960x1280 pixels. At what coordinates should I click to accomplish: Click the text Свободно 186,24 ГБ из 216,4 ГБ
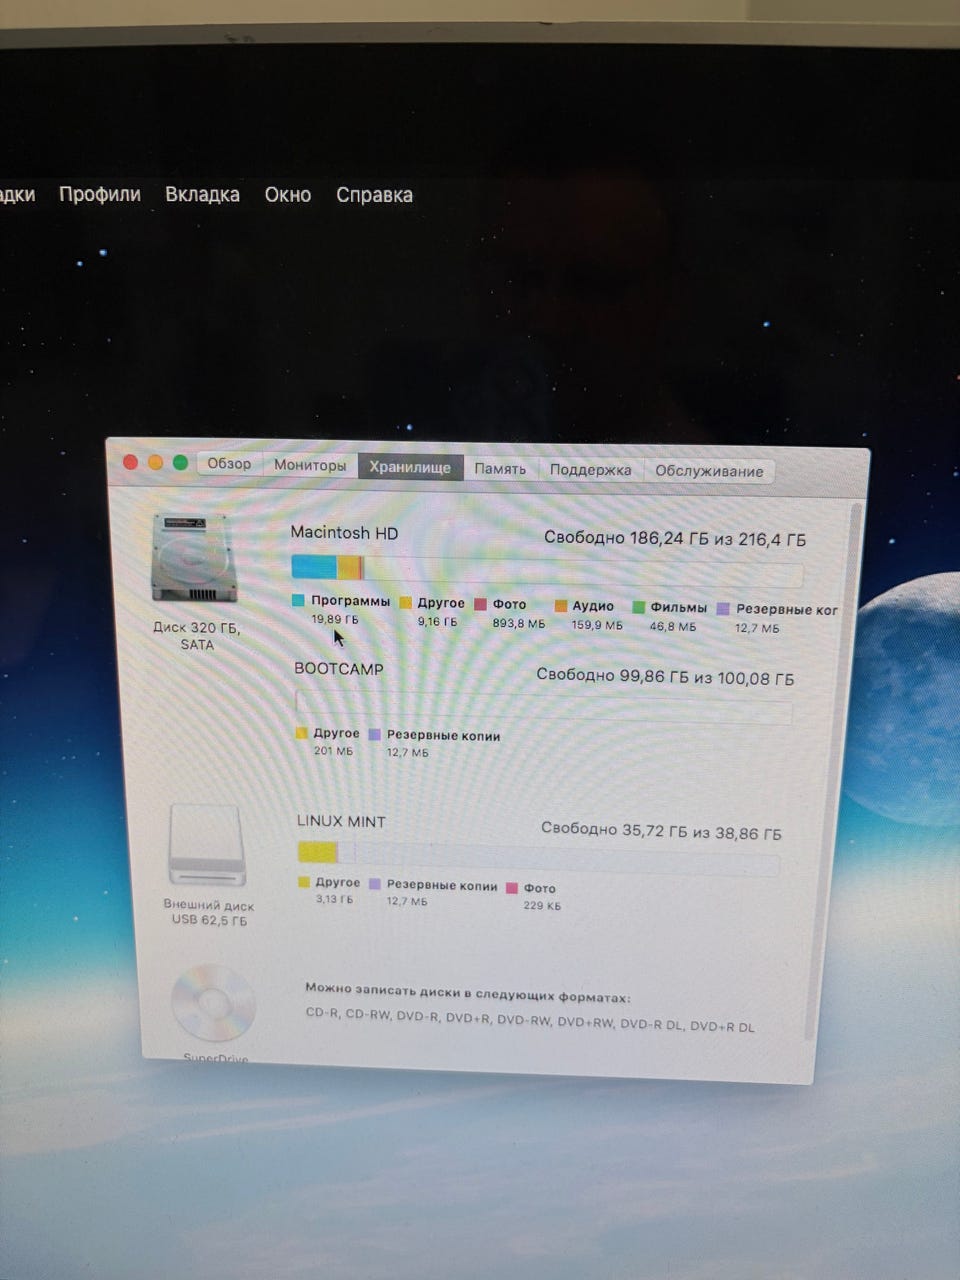675,538
